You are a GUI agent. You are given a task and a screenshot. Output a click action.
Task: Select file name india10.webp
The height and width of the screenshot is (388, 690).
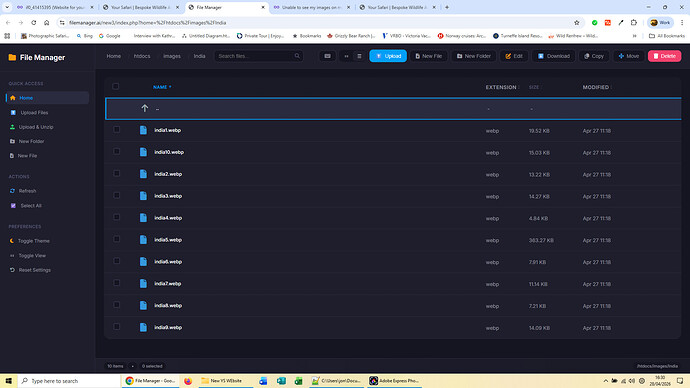169,152
